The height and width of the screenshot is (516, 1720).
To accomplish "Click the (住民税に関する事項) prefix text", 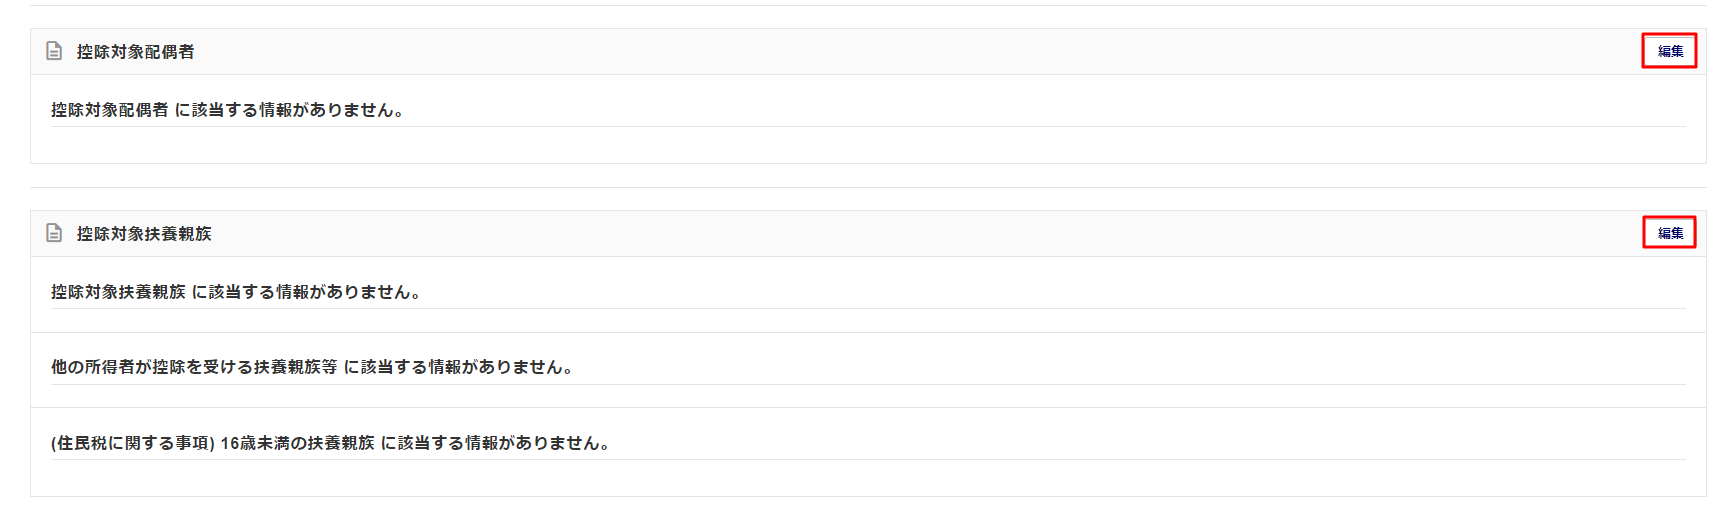I will click(133, 443).
